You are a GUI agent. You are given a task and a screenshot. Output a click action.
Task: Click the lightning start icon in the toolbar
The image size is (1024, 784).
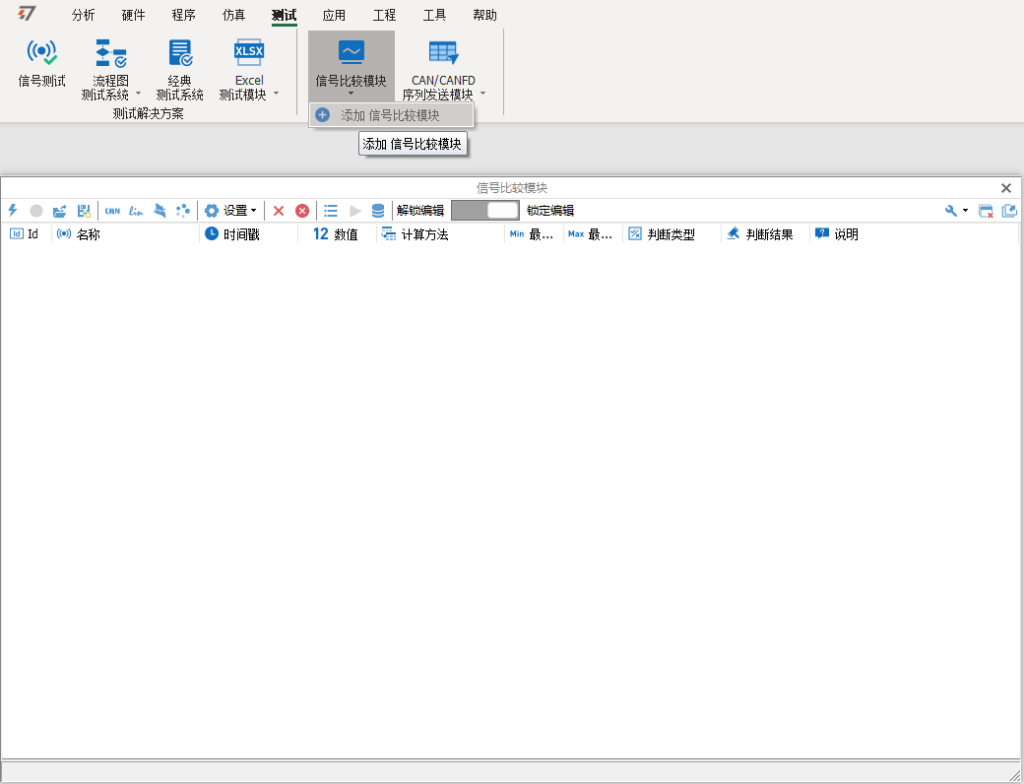point(12,210)
